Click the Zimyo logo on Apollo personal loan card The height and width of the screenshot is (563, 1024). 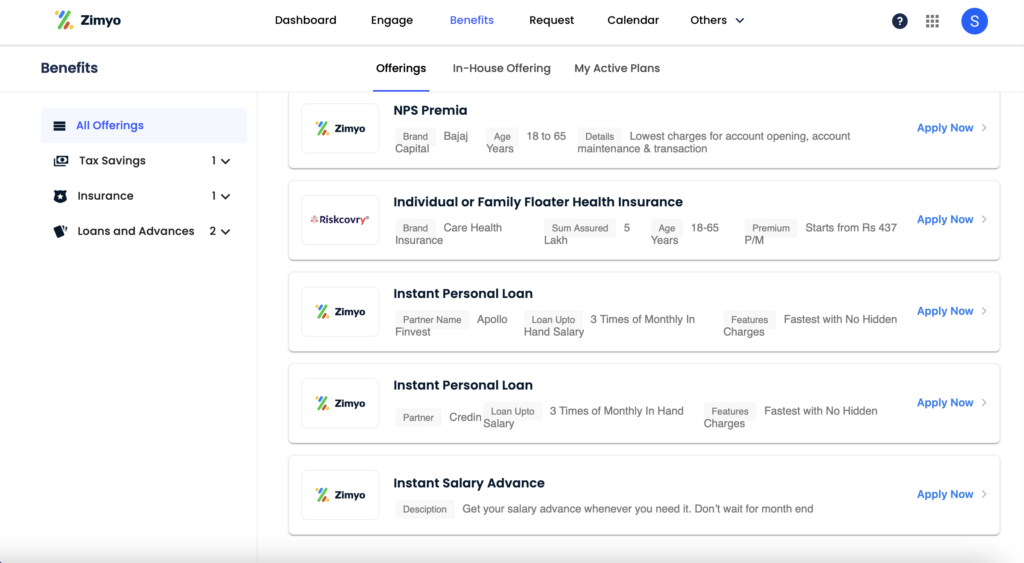pyautogui.click(x=340, y=312)
